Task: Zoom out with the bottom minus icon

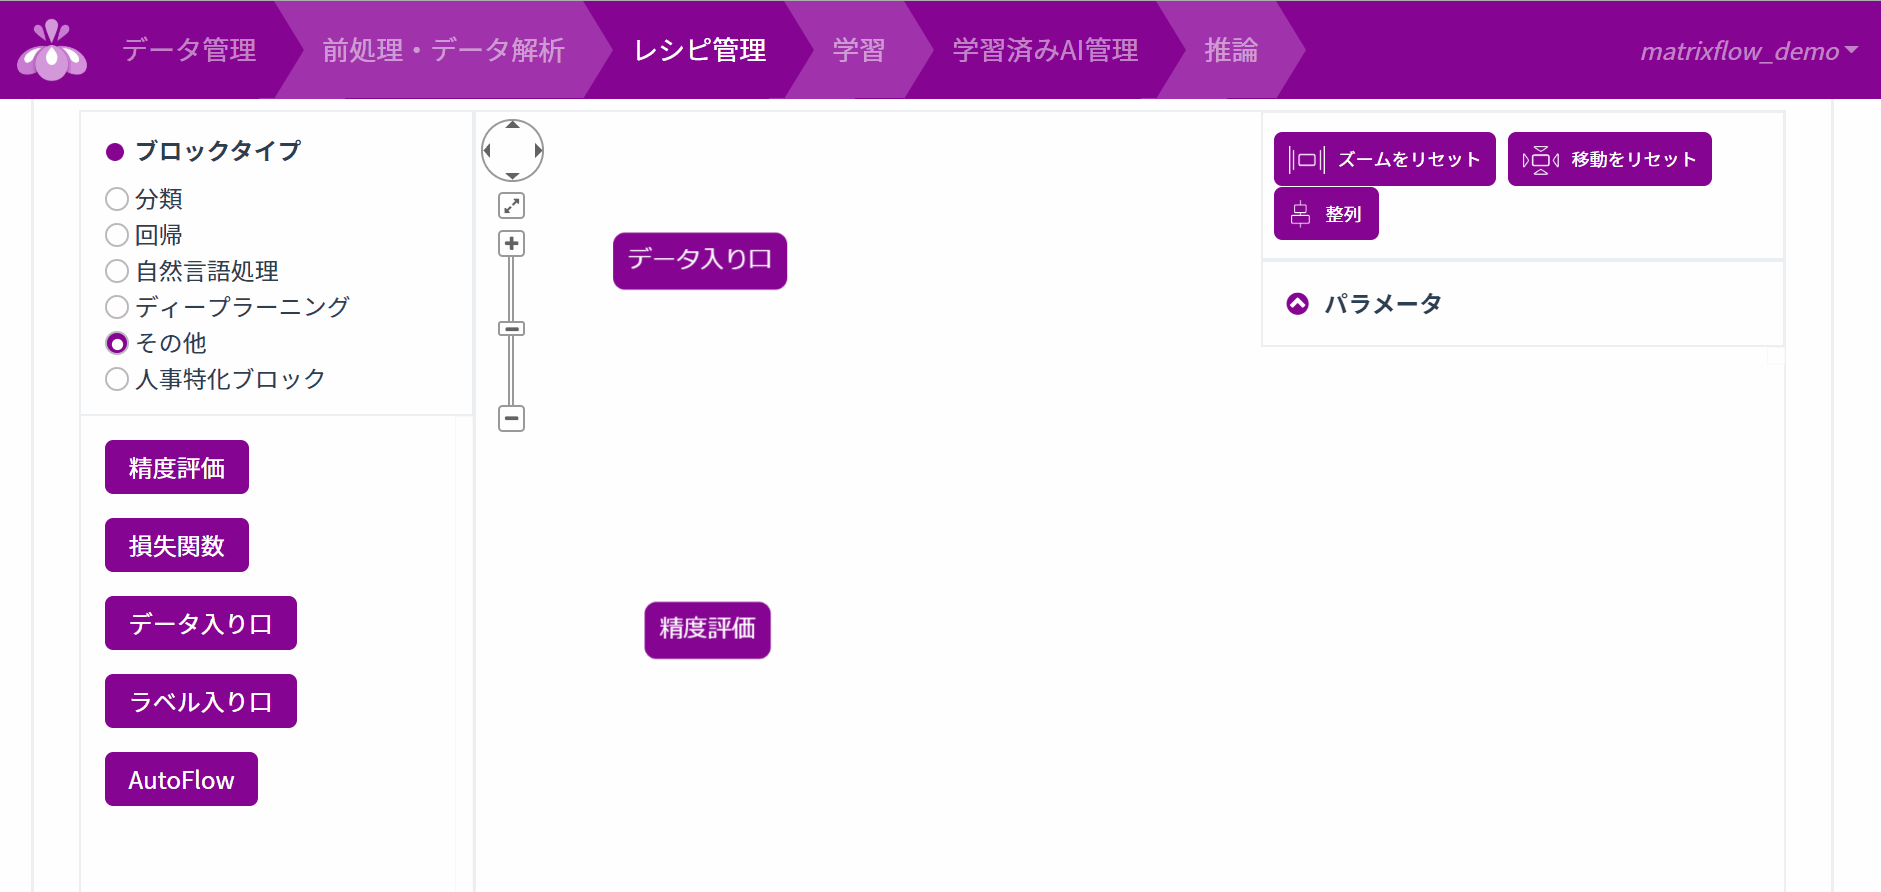Action: tap(512, 419)
